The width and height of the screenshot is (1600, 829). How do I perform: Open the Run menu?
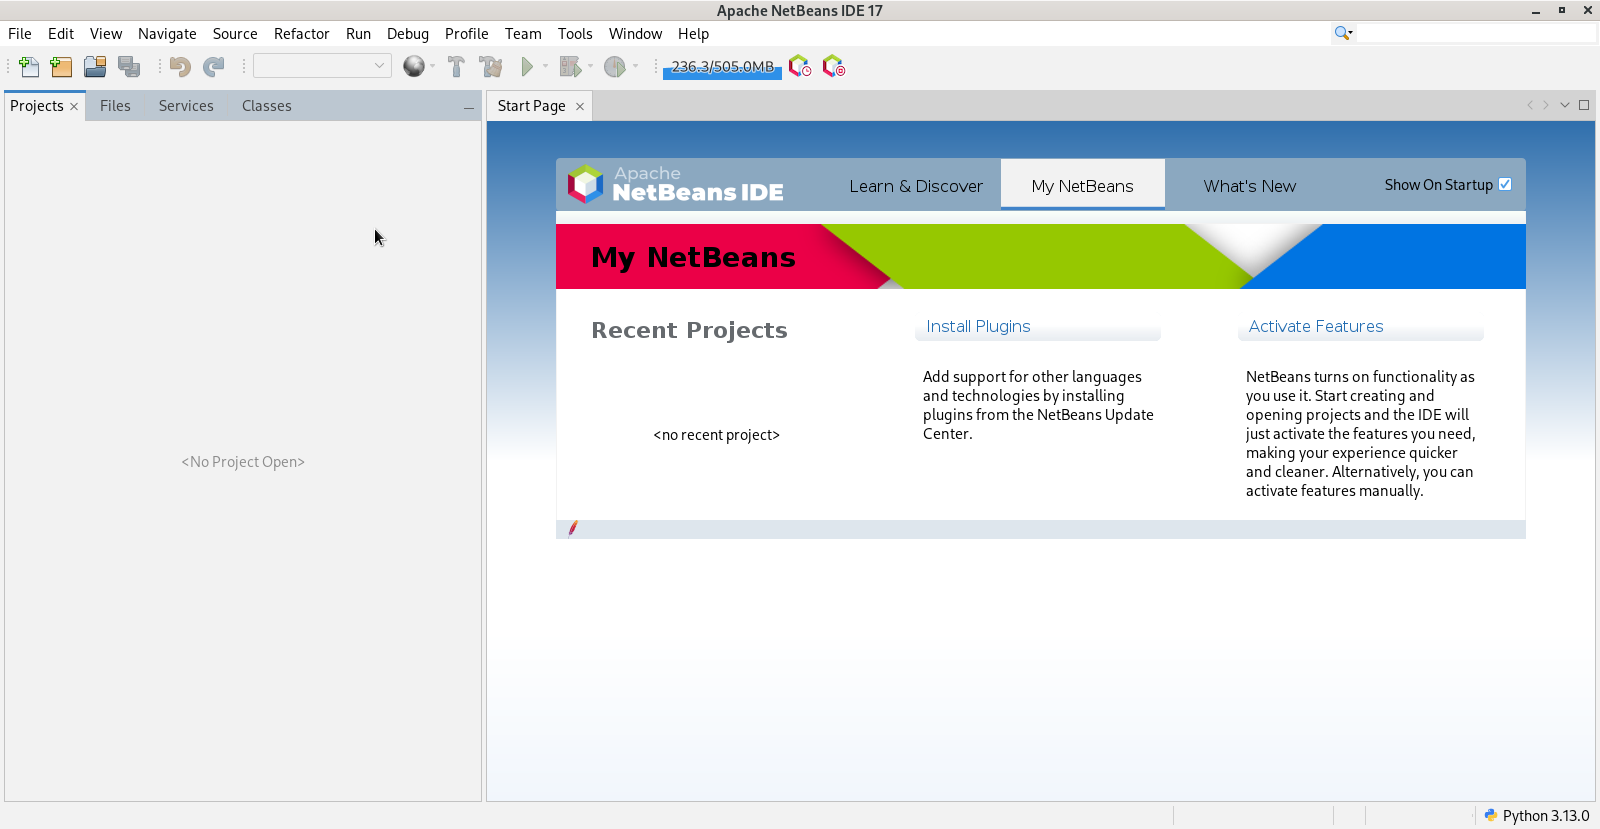coord(358,34)
